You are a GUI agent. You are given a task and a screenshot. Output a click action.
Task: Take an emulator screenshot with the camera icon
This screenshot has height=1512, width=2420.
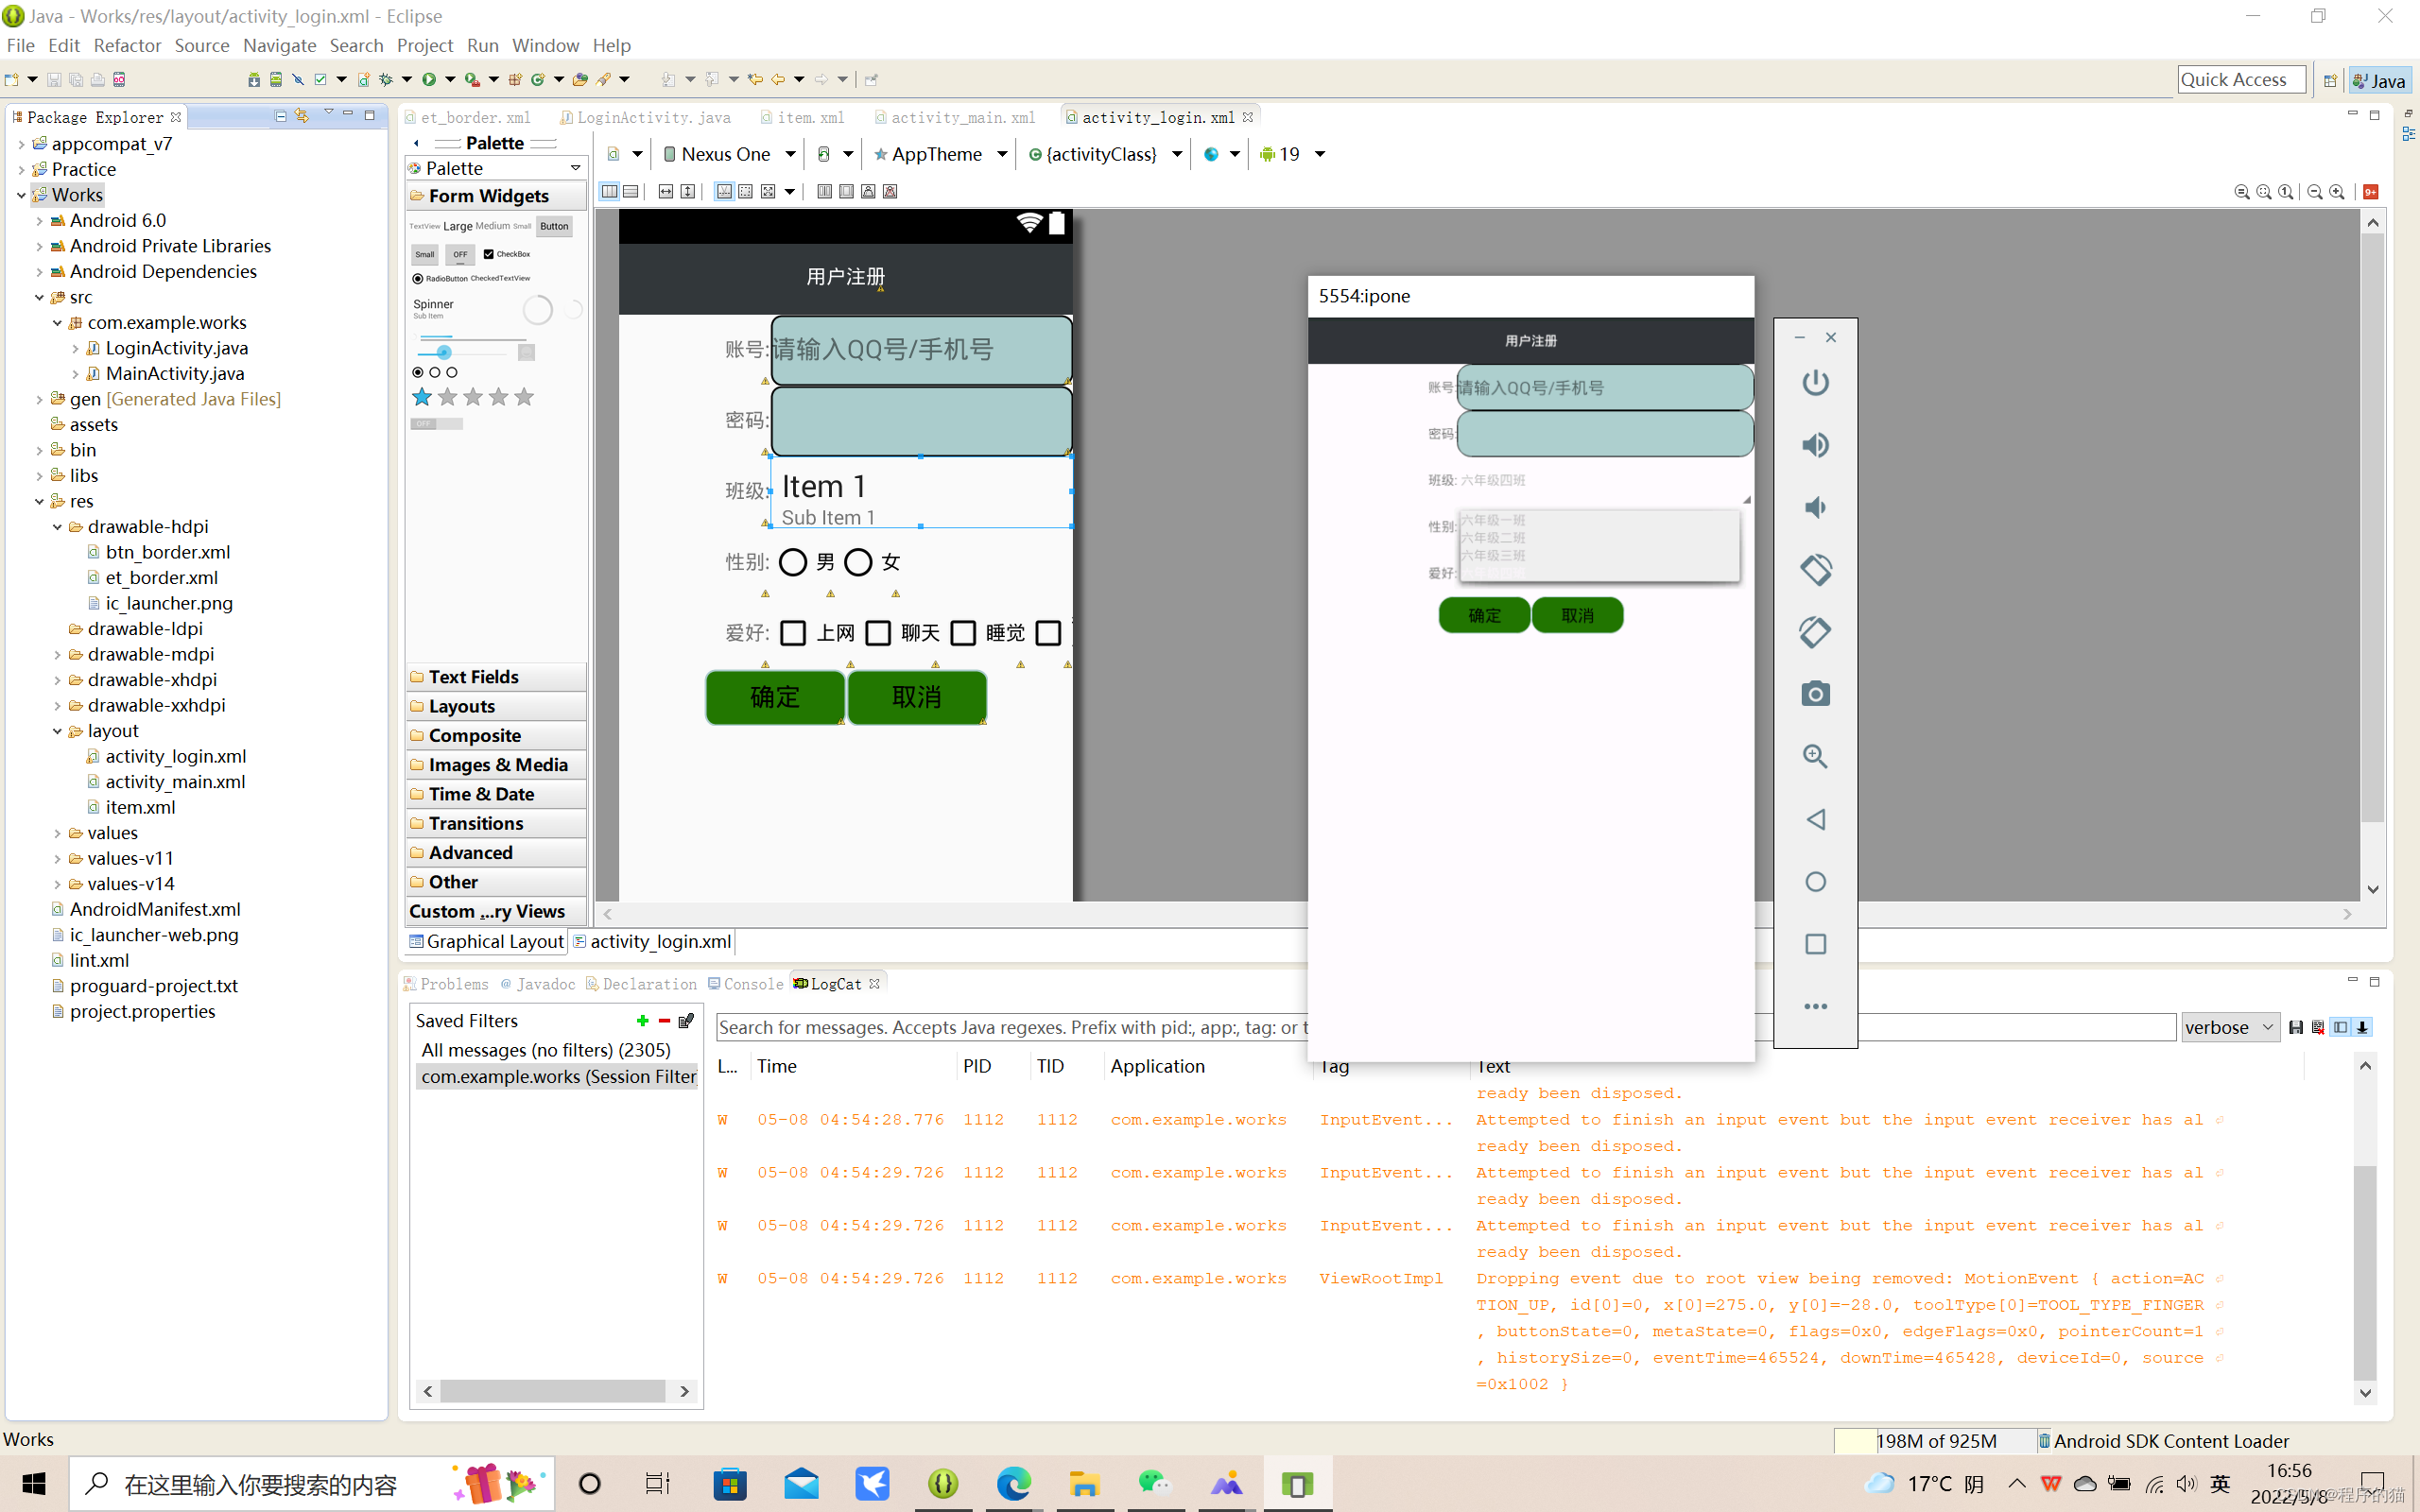1815,694
